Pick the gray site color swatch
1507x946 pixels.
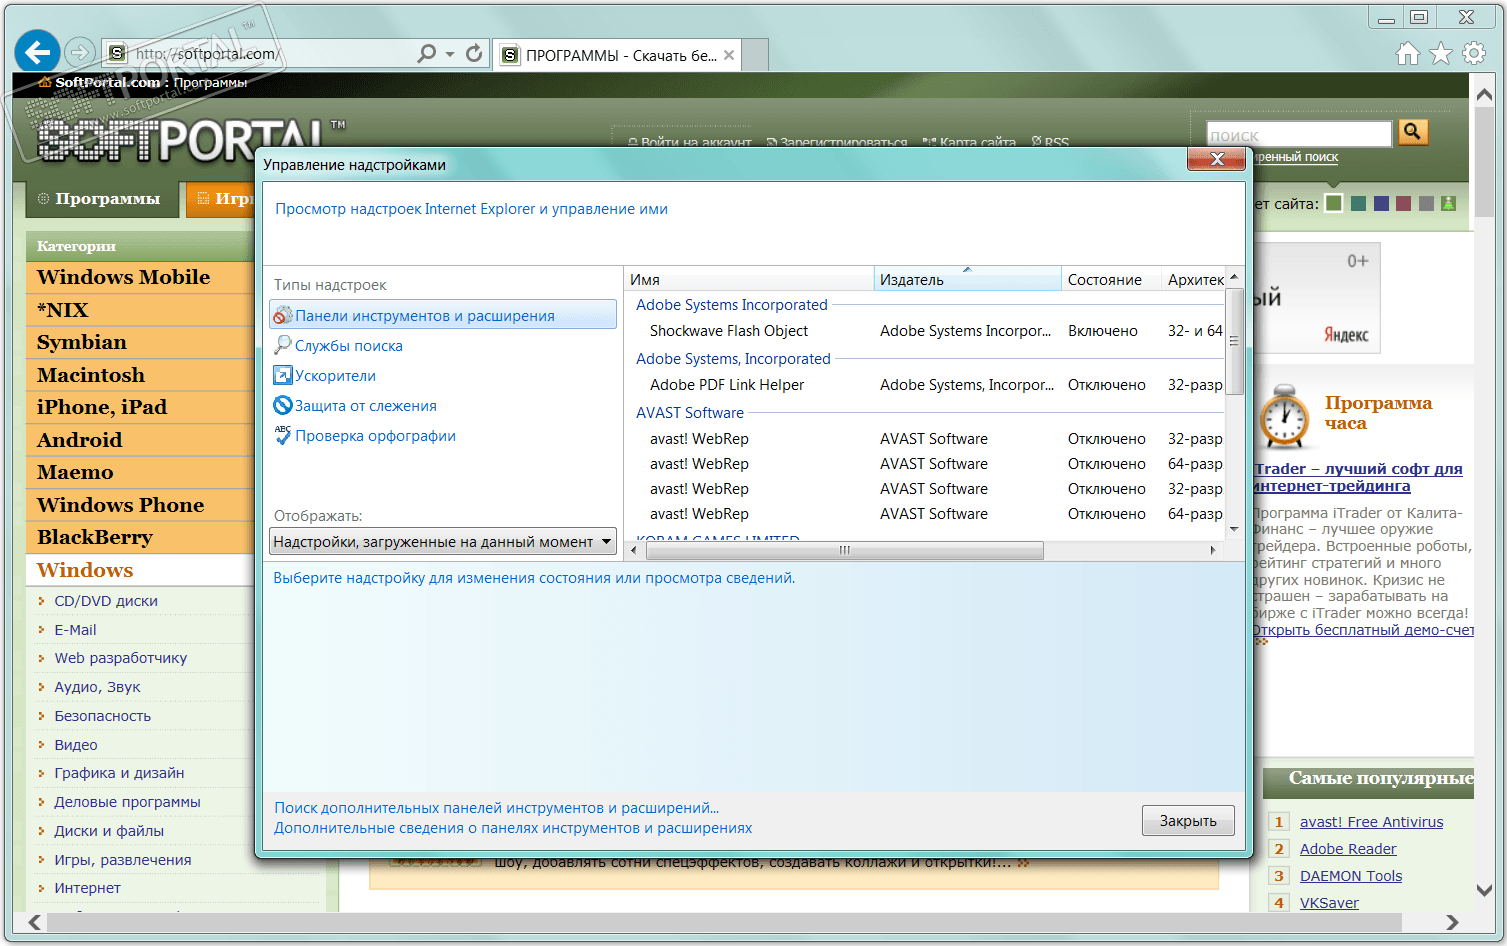1426,204
